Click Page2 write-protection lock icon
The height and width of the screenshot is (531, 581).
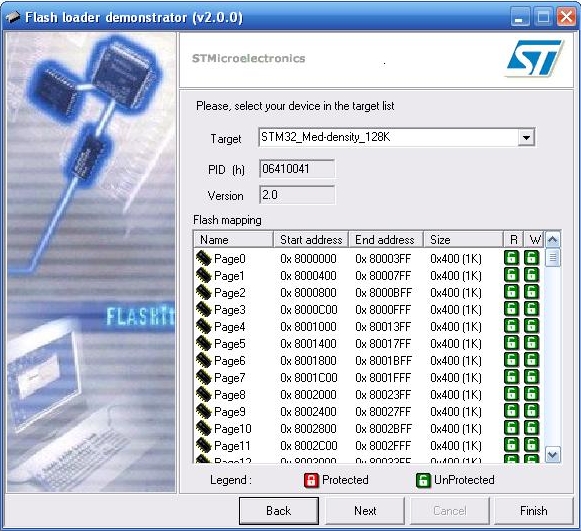[x=531, y=292]
